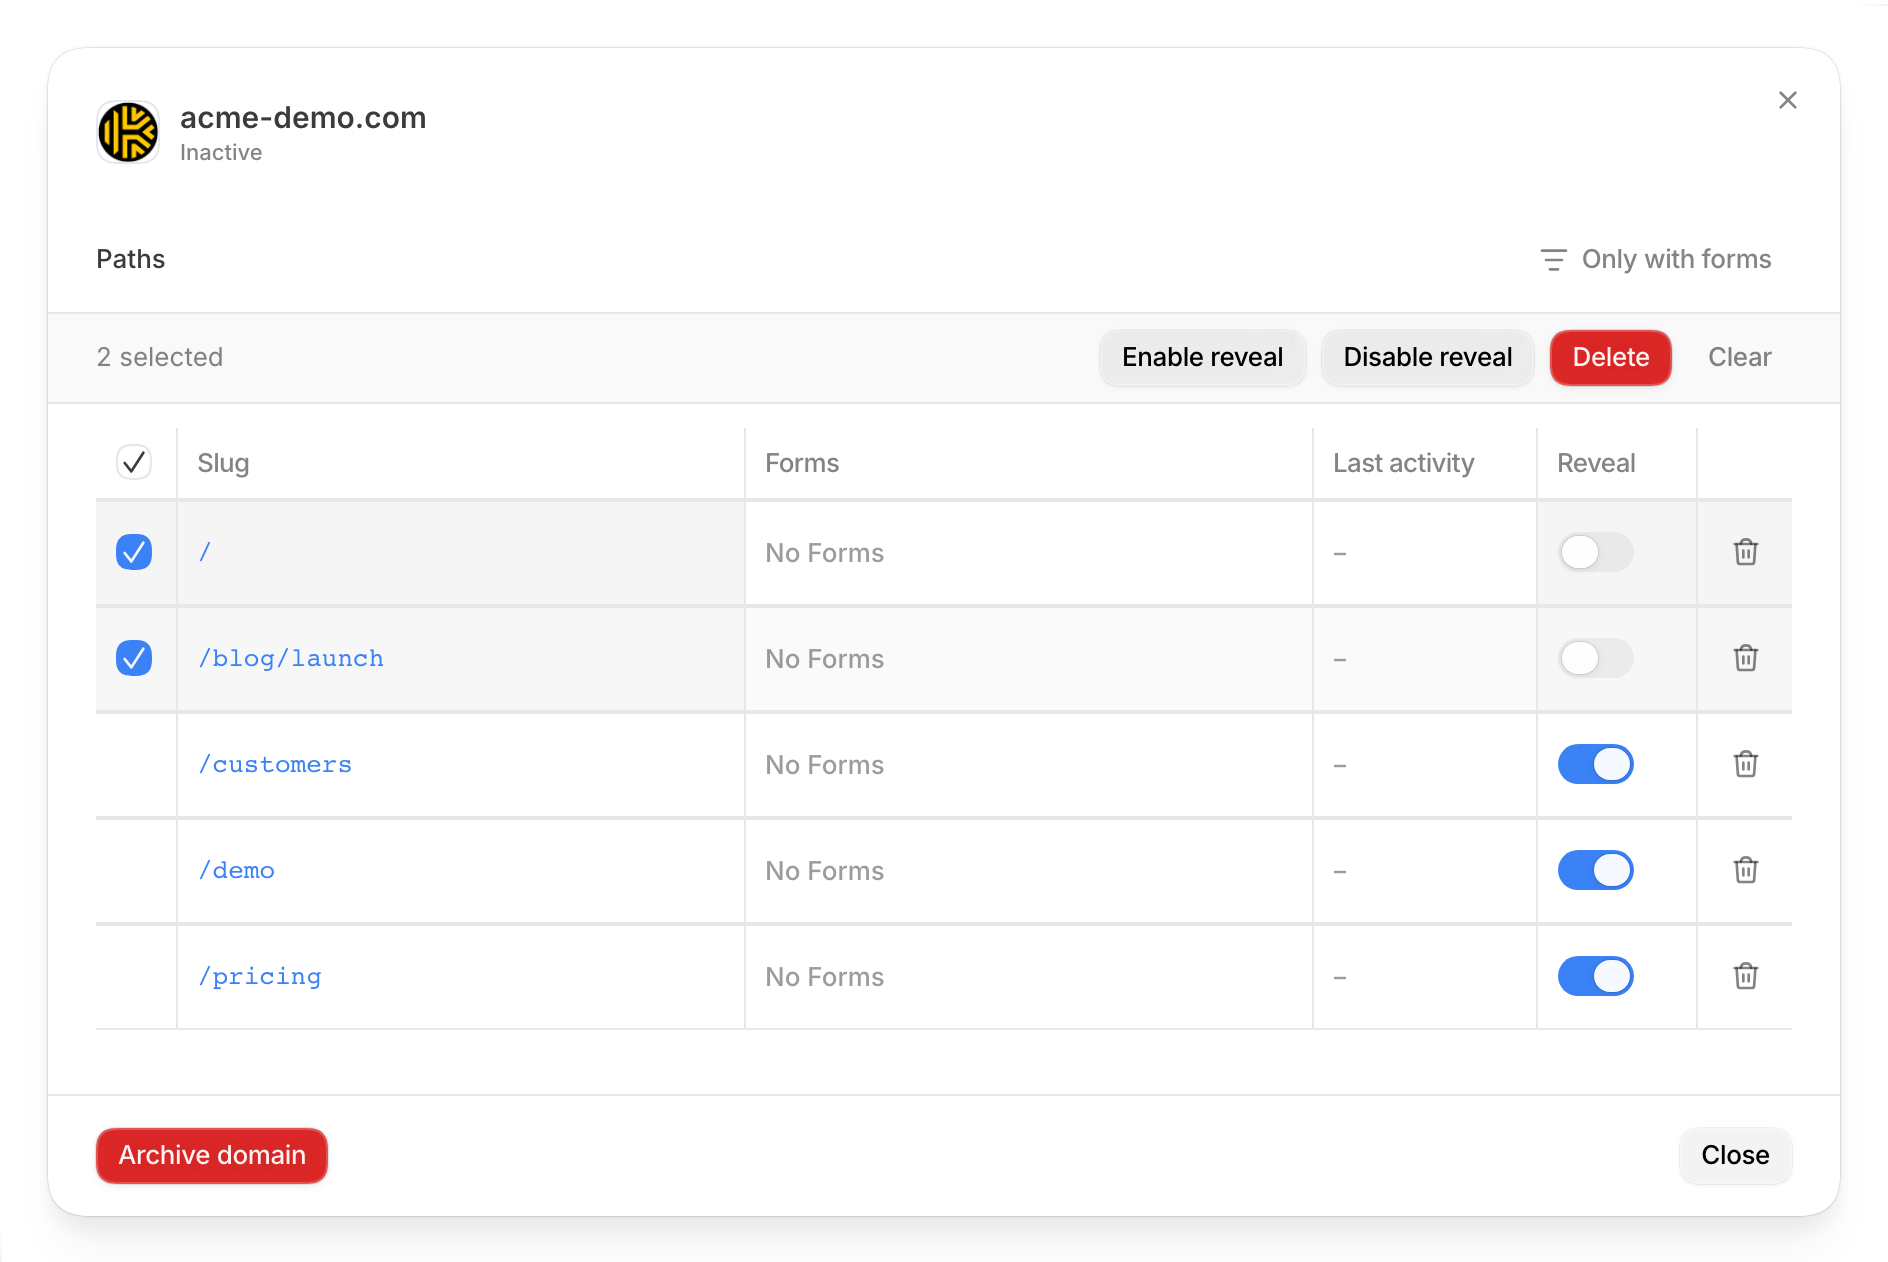The height and width of the screenshot is (1262, 1888).
Task: Archive domain using the red button
Action: click(x=212, y=1155)
